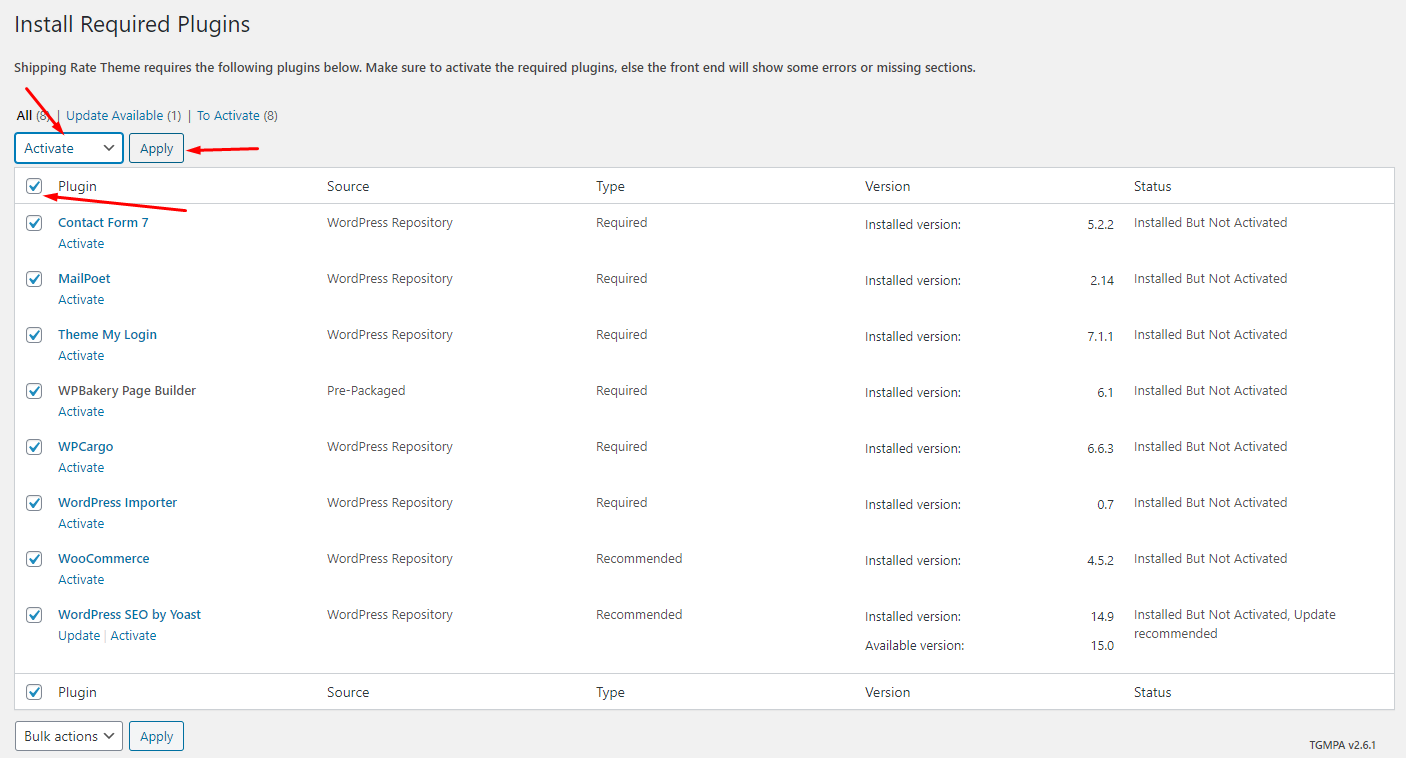The width and height of the screenshot is (1406, 758).
Task: Click the Source column header at top
Action: tap(348, 186)
